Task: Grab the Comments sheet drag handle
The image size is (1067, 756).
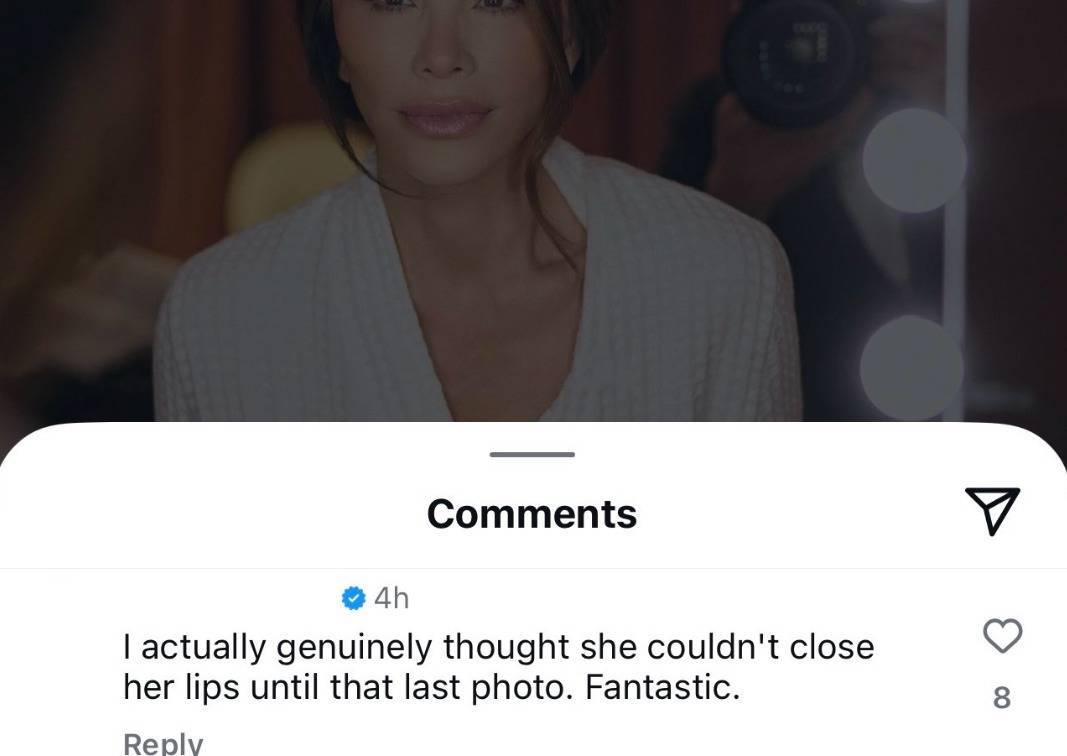Action: pyautogui.click(x=532, y=455)
